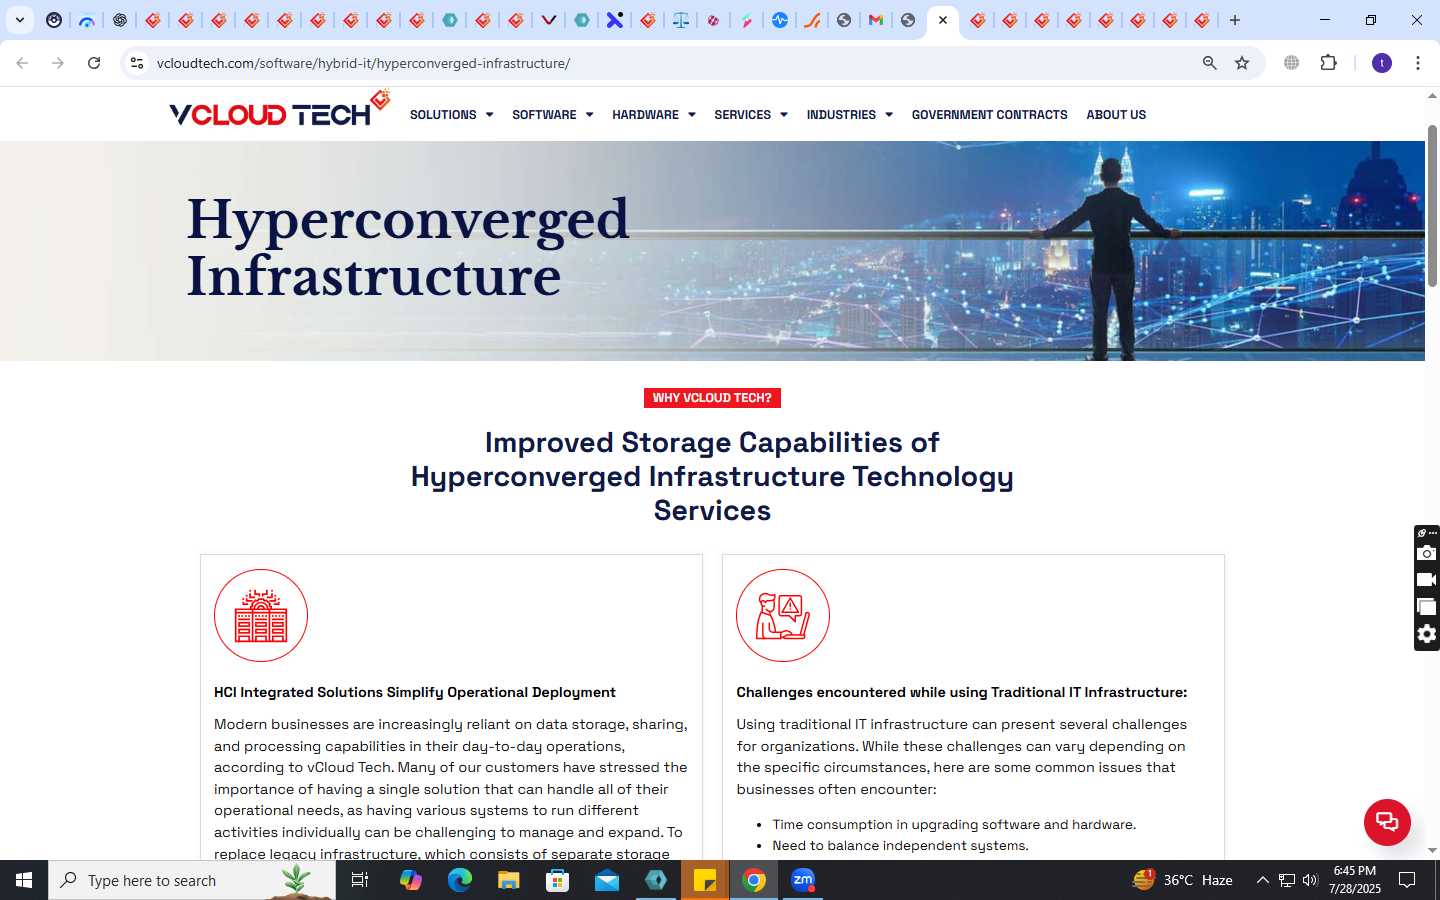Open Zoom app from taskbar

(x=803, y=880)
